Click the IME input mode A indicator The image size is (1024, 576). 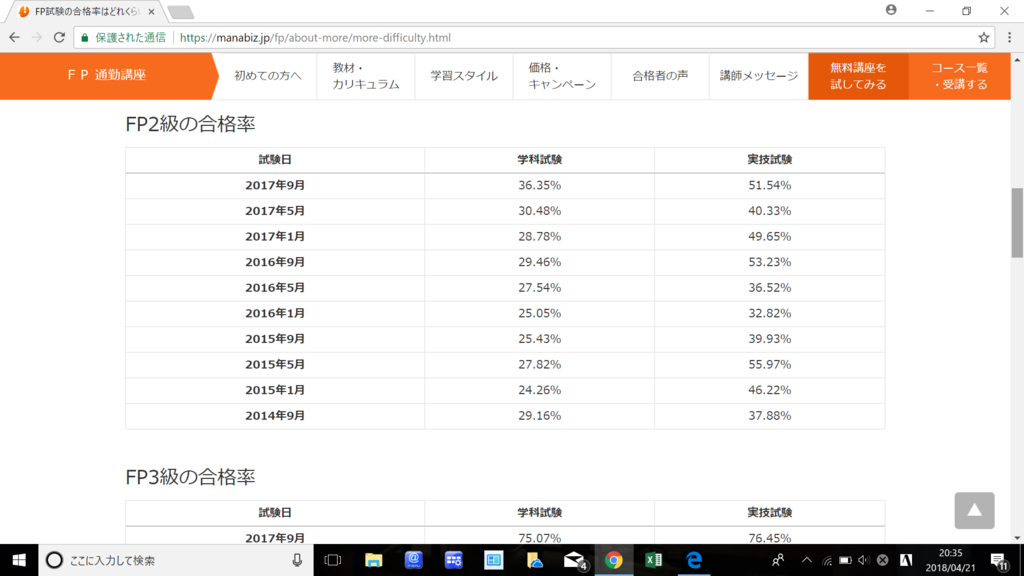pyautogui.click(x=906, y=560)
